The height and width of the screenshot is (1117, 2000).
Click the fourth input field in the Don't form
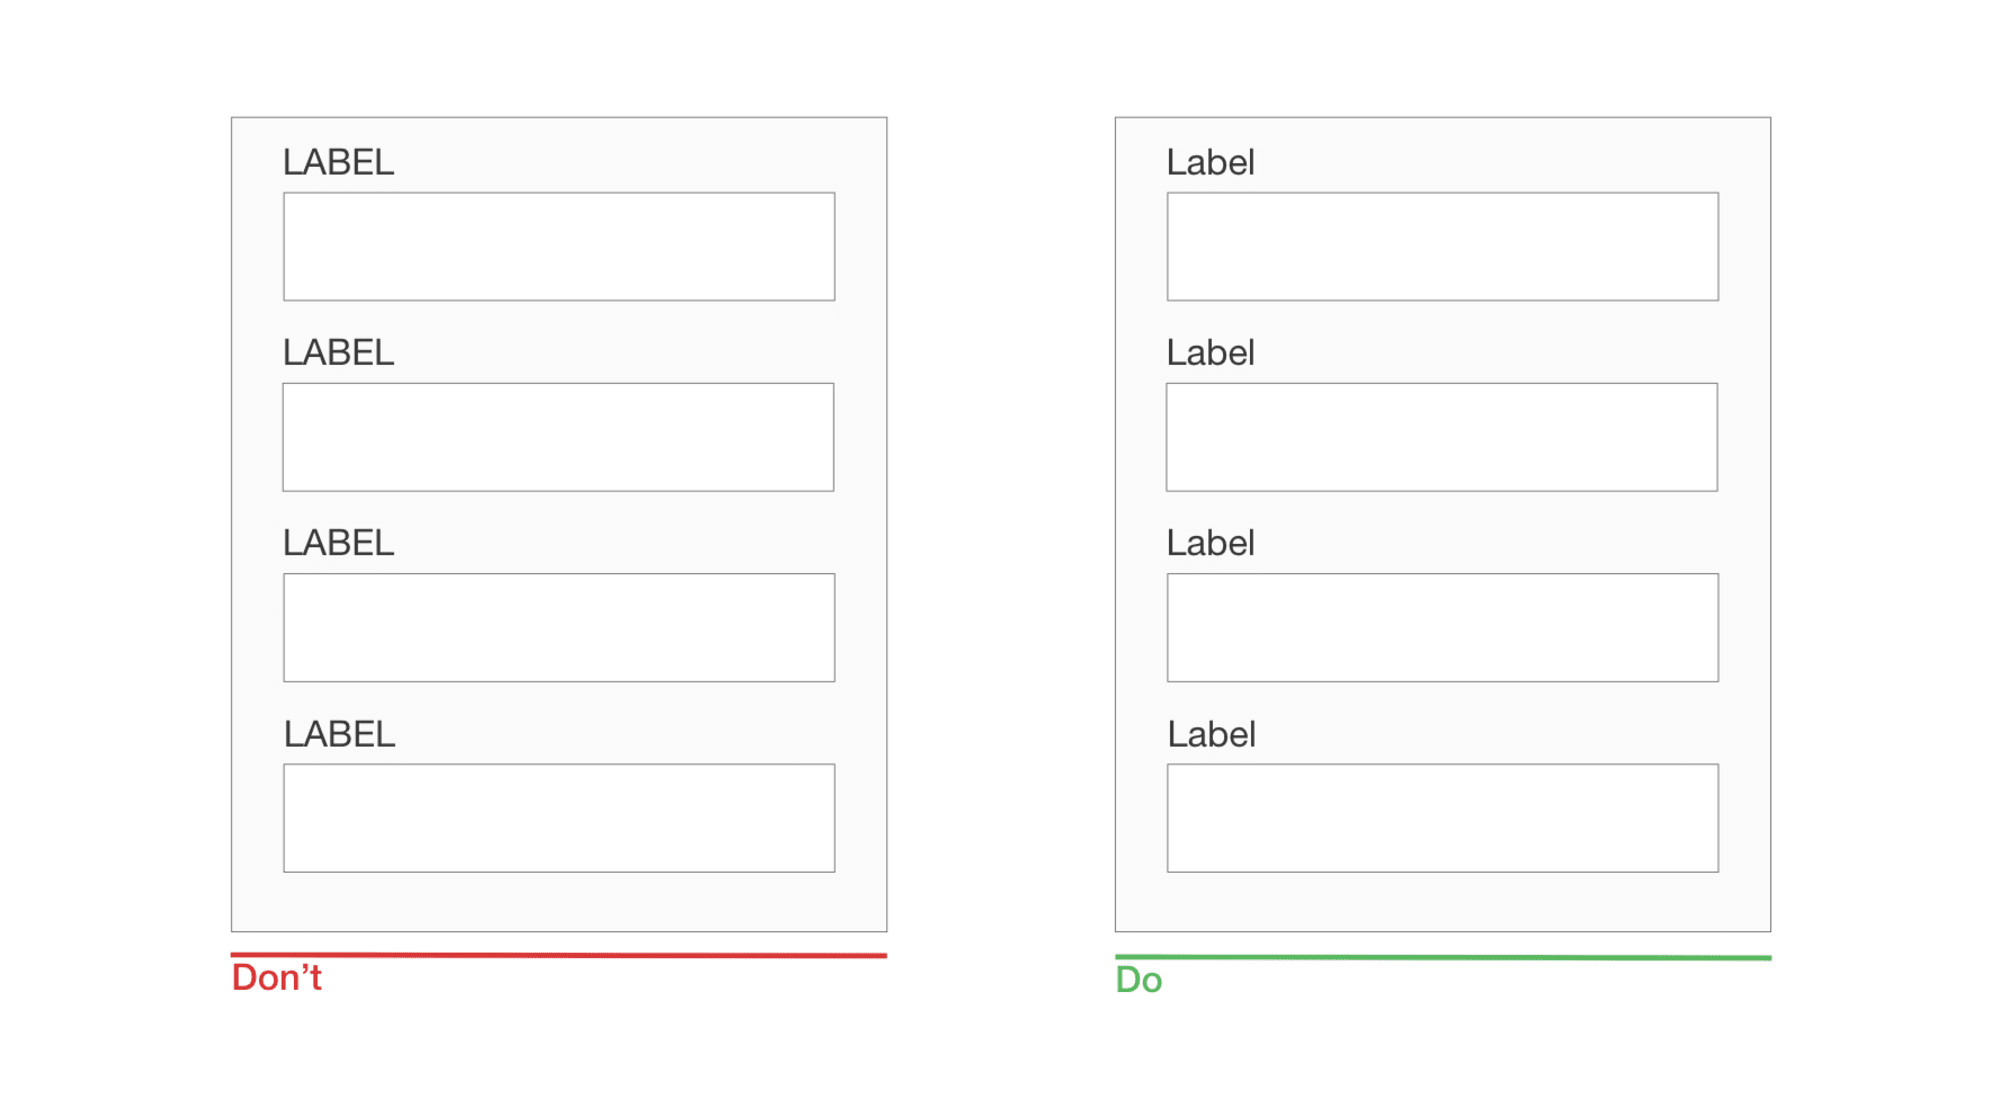559,818
